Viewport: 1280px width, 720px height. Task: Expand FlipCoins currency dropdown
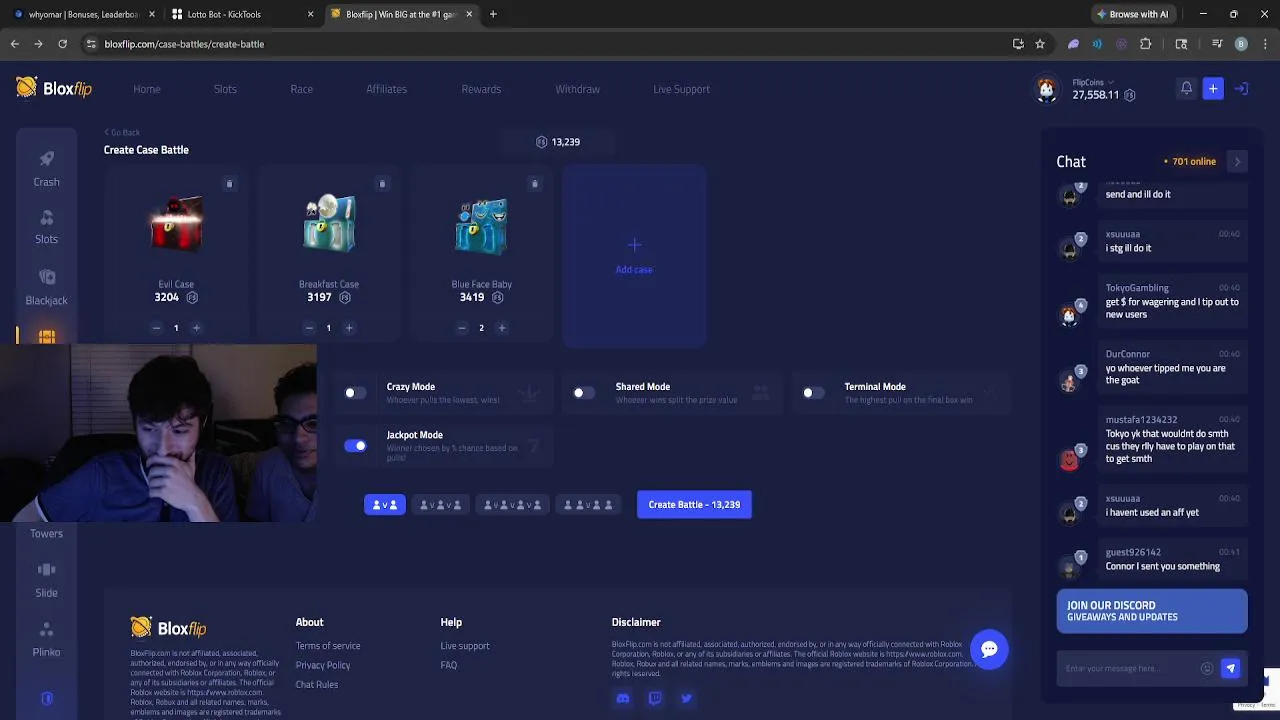(1093, 82)
